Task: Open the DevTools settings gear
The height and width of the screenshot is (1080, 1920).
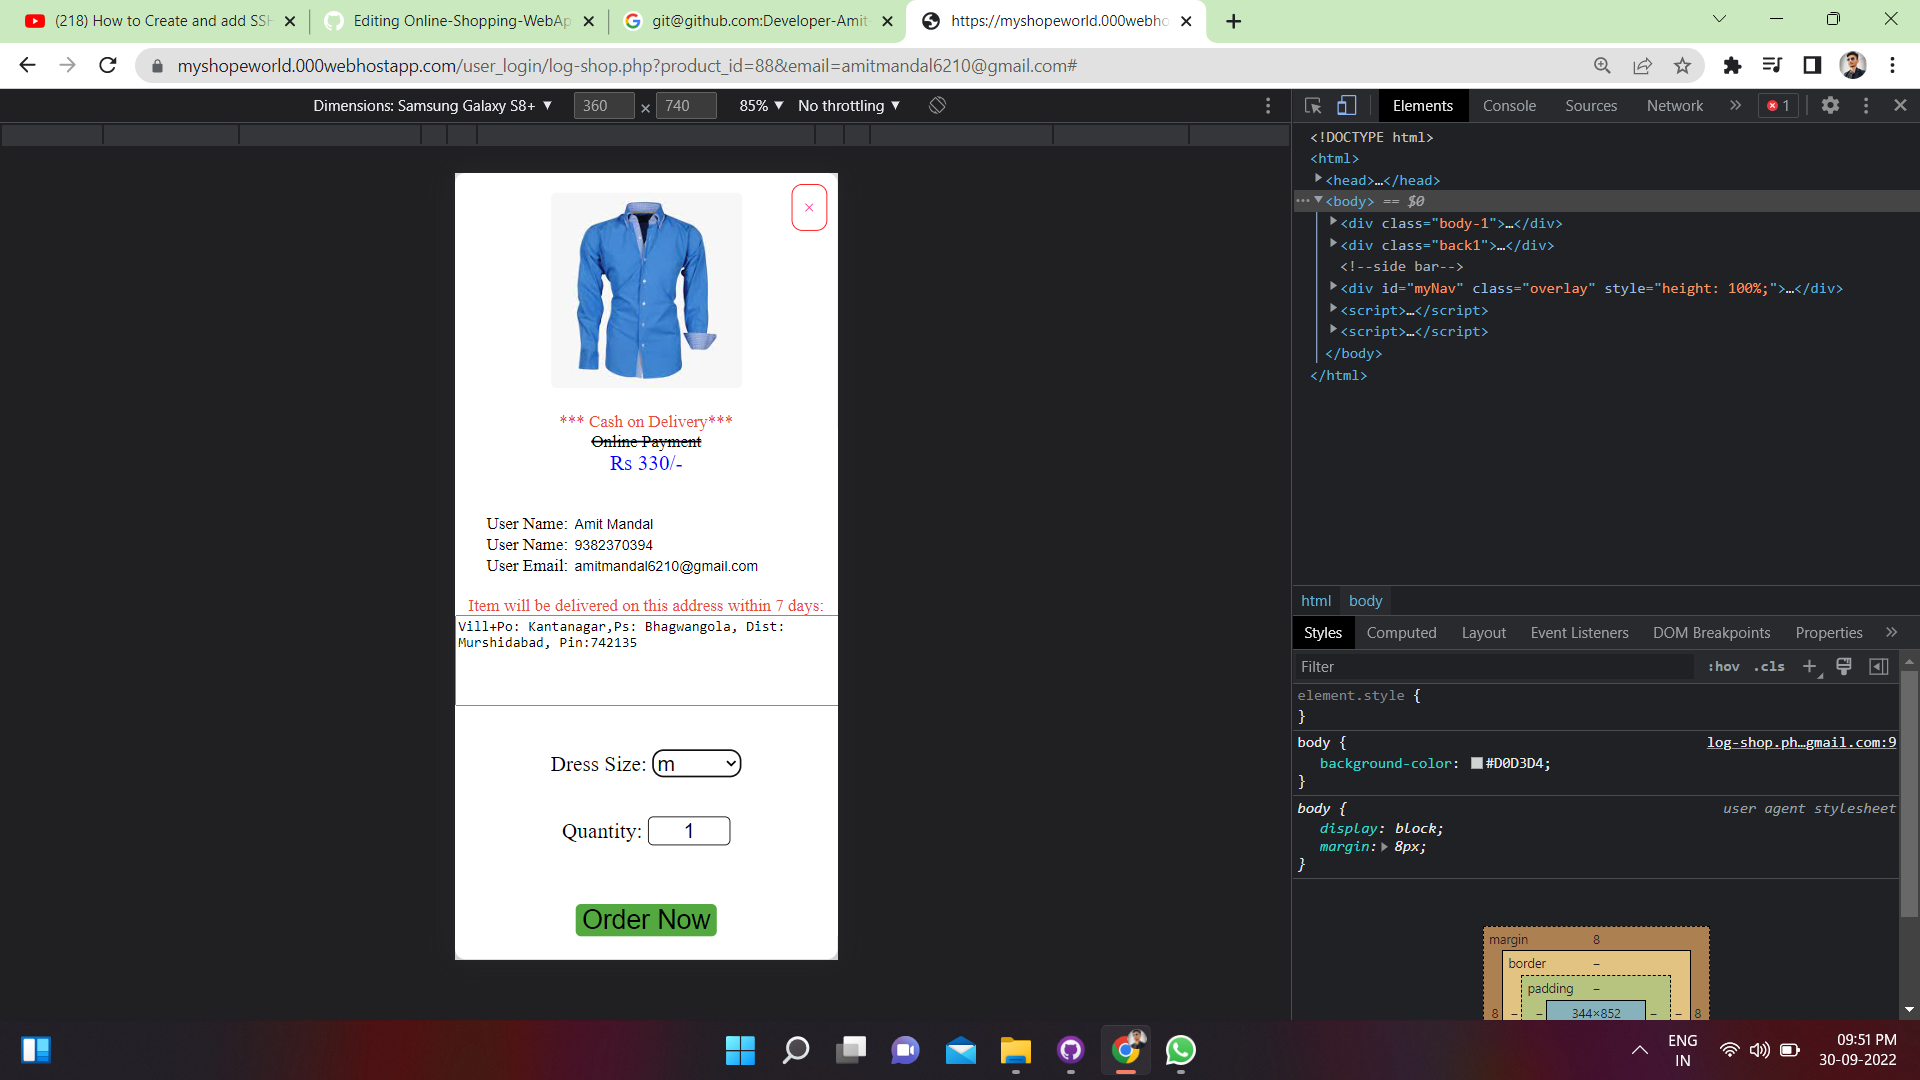Action: 1832,105
